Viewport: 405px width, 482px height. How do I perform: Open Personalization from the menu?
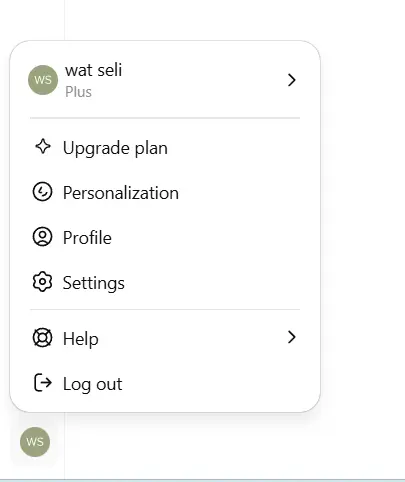coord(165,192)
